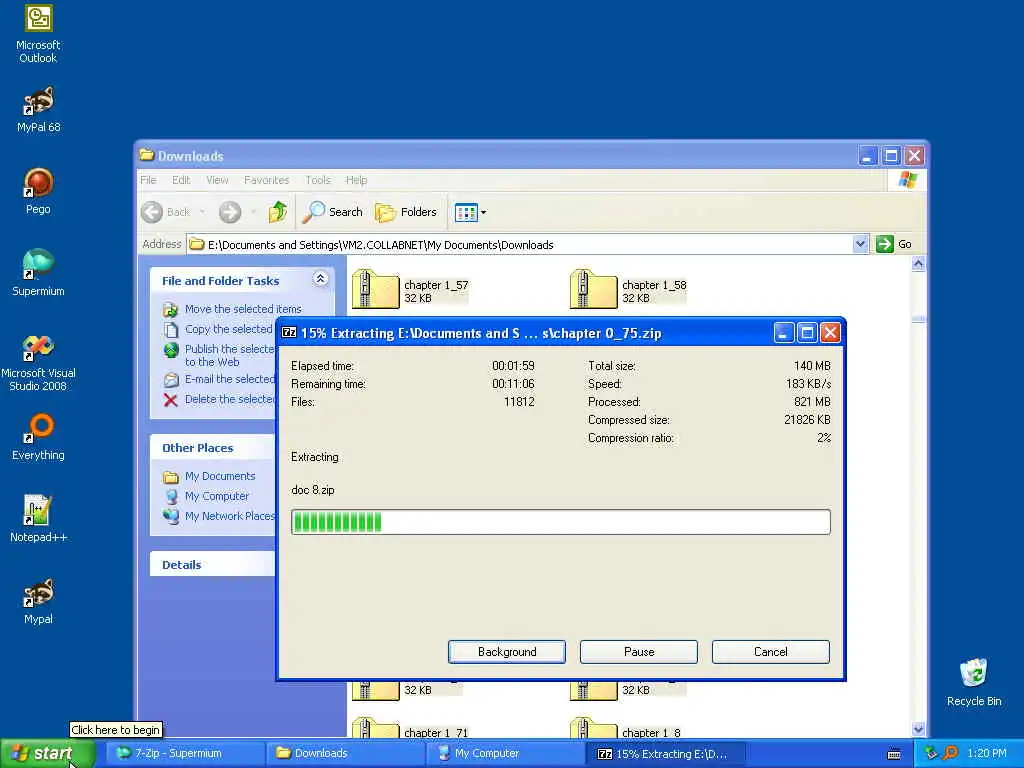
Task: Open the Pego desktop shortcut
Action: [x=38, y=191]
